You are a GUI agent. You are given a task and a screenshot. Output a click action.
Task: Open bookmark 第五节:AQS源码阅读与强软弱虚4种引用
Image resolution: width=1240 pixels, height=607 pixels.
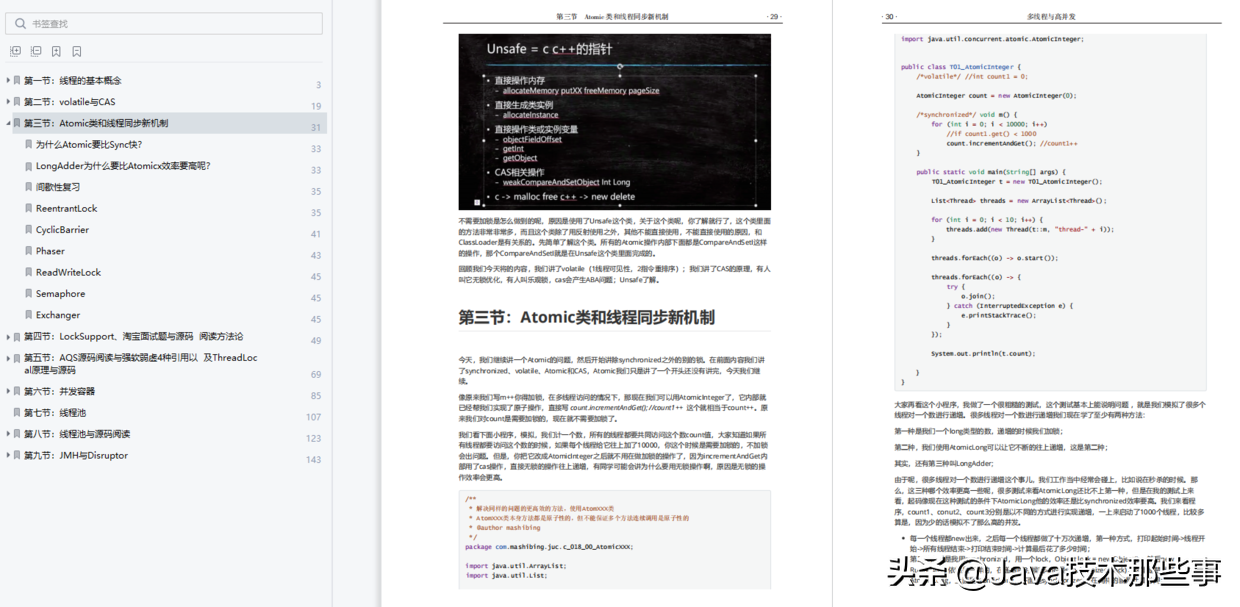pyautogui.click(x=140, y=364)
